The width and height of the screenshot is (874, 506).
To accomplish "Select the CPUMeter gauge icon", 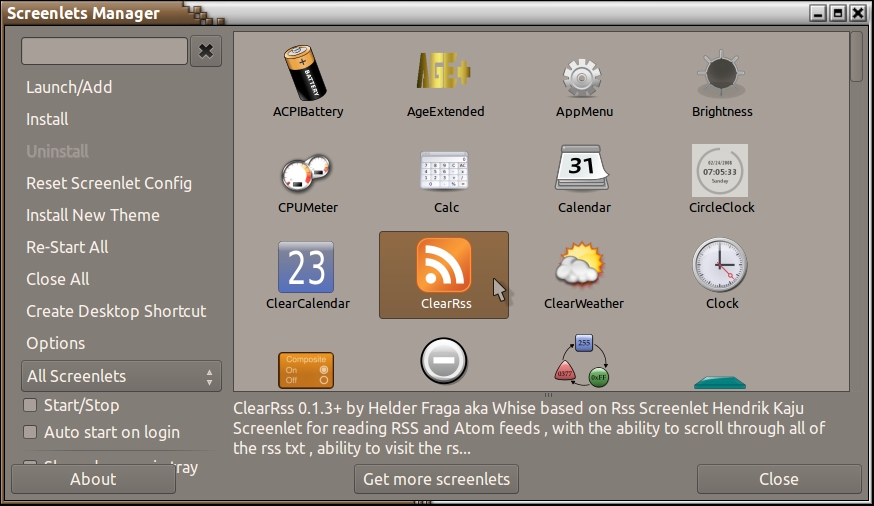I will click(307, 170).
